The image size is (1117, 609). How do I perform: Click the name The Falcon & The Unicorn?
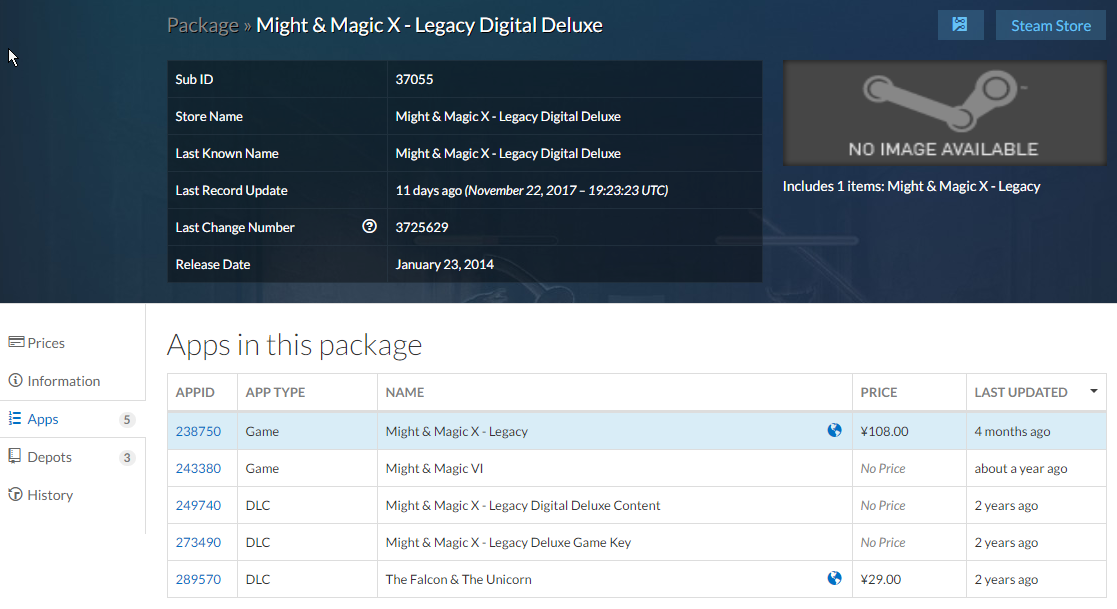458,580
